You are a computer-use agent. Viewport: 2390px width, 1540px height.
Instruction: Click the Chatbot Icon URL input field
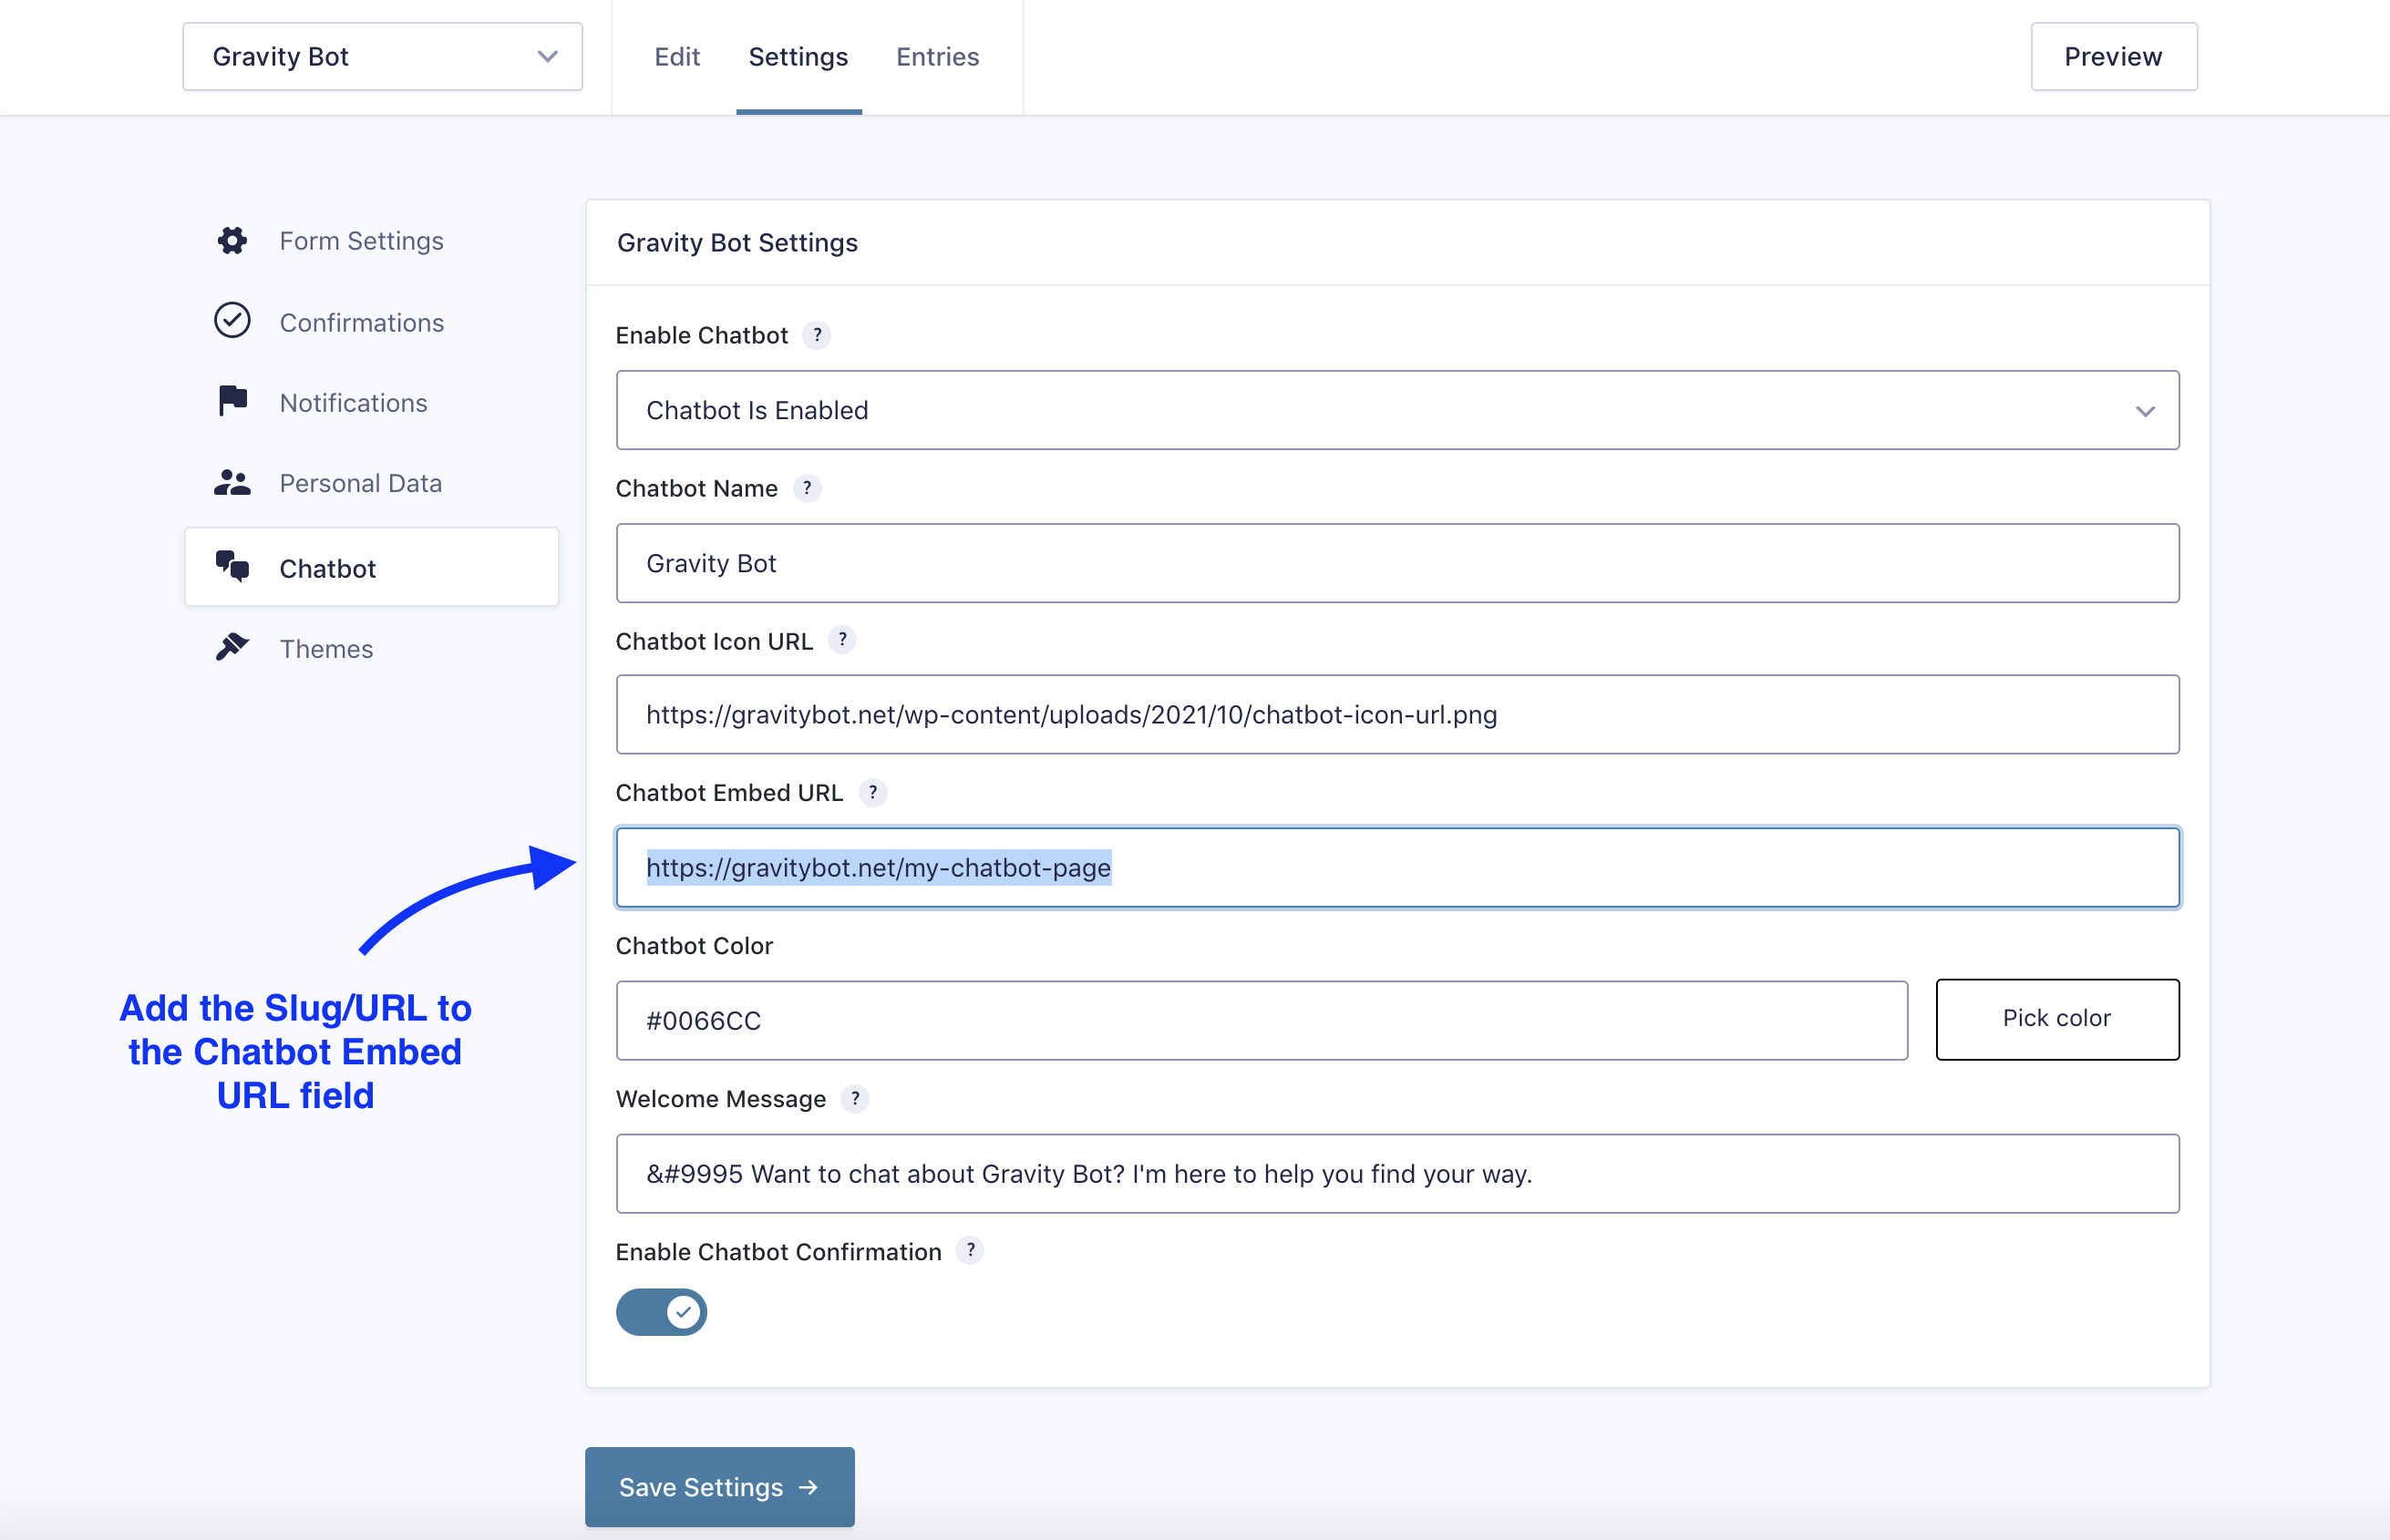[x=1397, y=714]
